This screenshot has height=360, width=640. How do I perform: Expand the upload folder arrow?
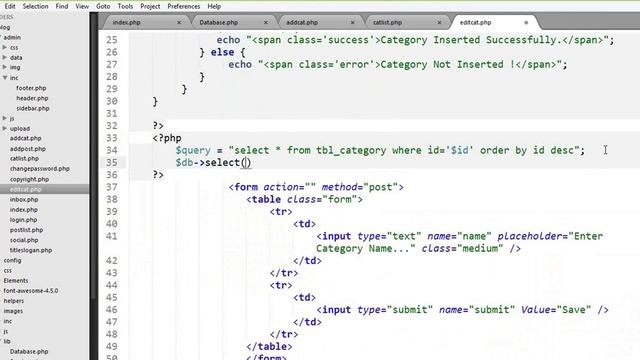[4, 129]
